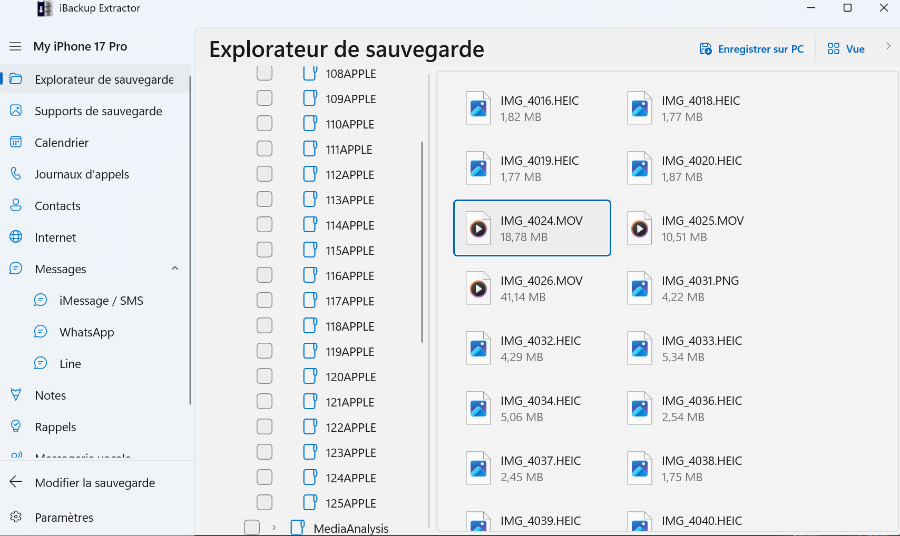Viewport: 900px width, 536px height.
Task: Click the sidebar vertical scrollbar
Action: 190,241
